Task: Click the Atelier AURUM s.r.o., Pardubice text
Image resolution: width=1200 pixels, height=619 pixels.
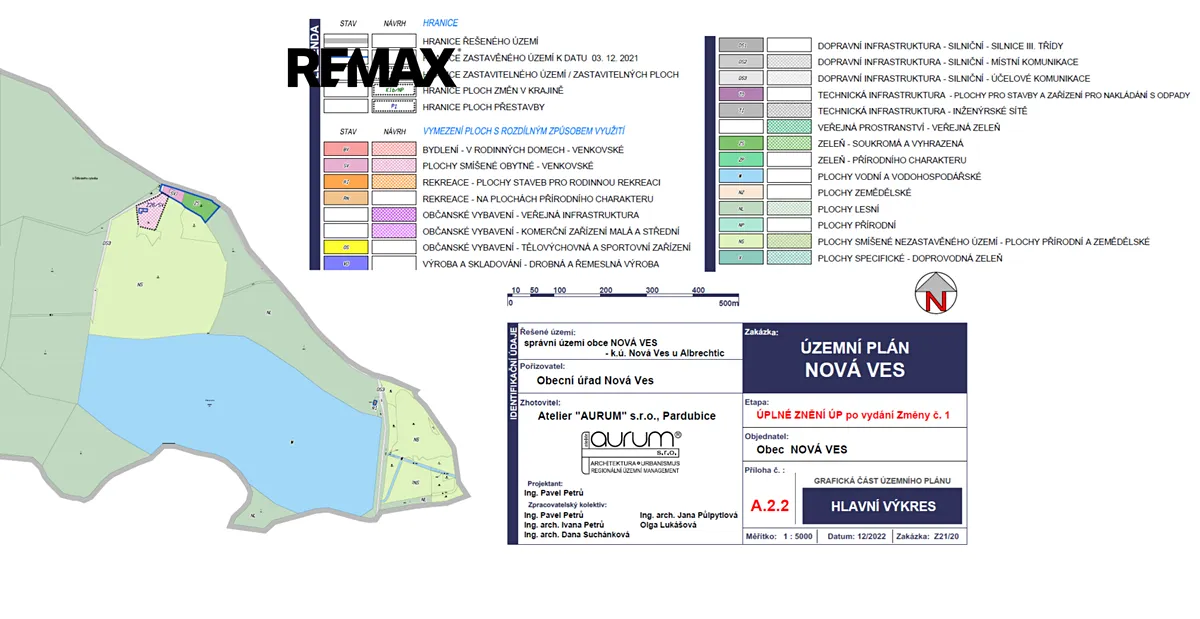Action: click(627, 416)
